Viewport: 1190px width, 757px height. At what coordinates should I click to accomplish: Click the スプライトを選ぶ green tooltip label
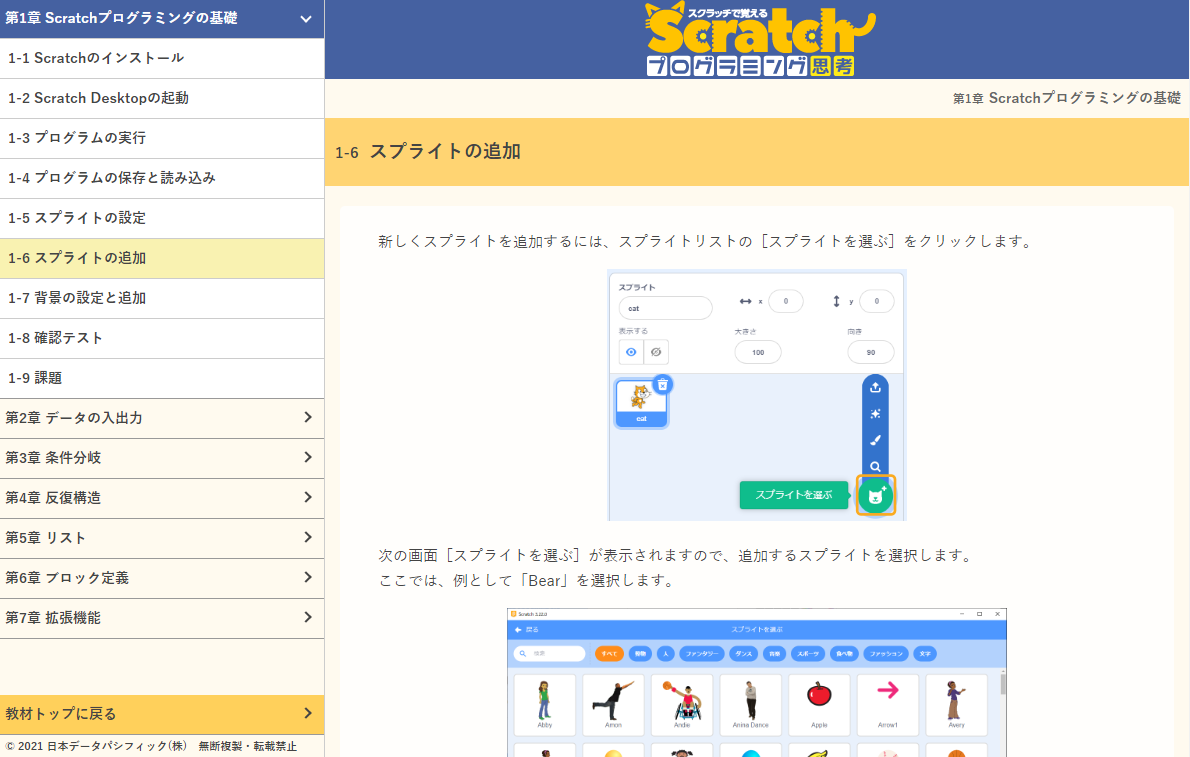pyautogui.click(x=793, y=495)
